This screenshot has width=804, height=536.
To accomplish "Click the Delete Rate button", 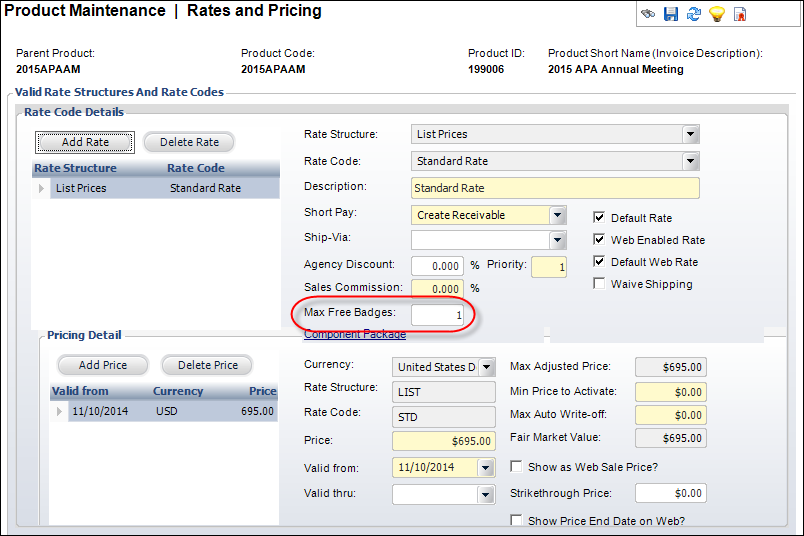I will (x=189, y=142).
